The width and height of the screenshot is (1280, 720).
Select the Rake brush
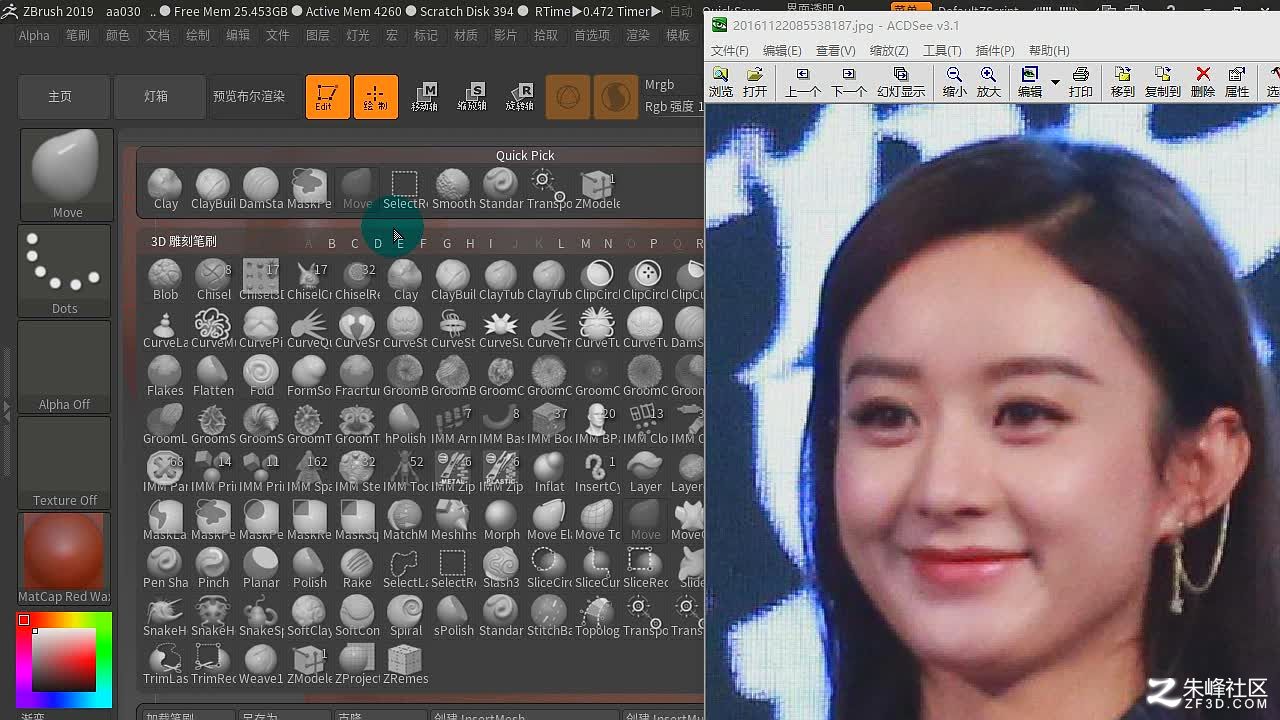pyautogui.click(x=357, y=568)
